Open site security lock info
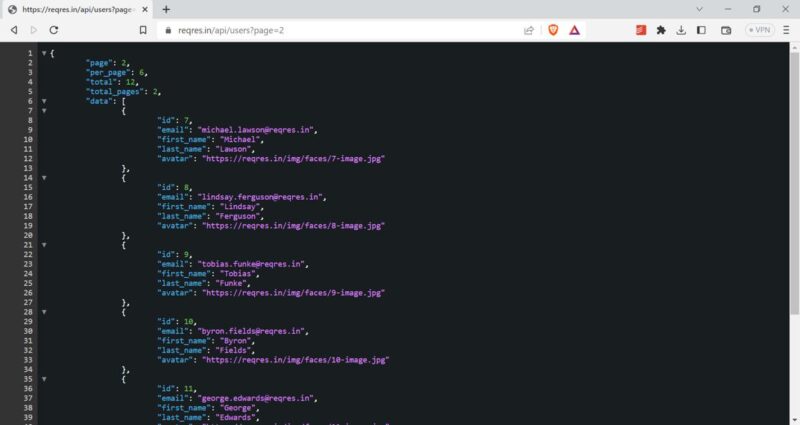Image resolution: width=800 pixels, height=425 pixels. point(168,30)
